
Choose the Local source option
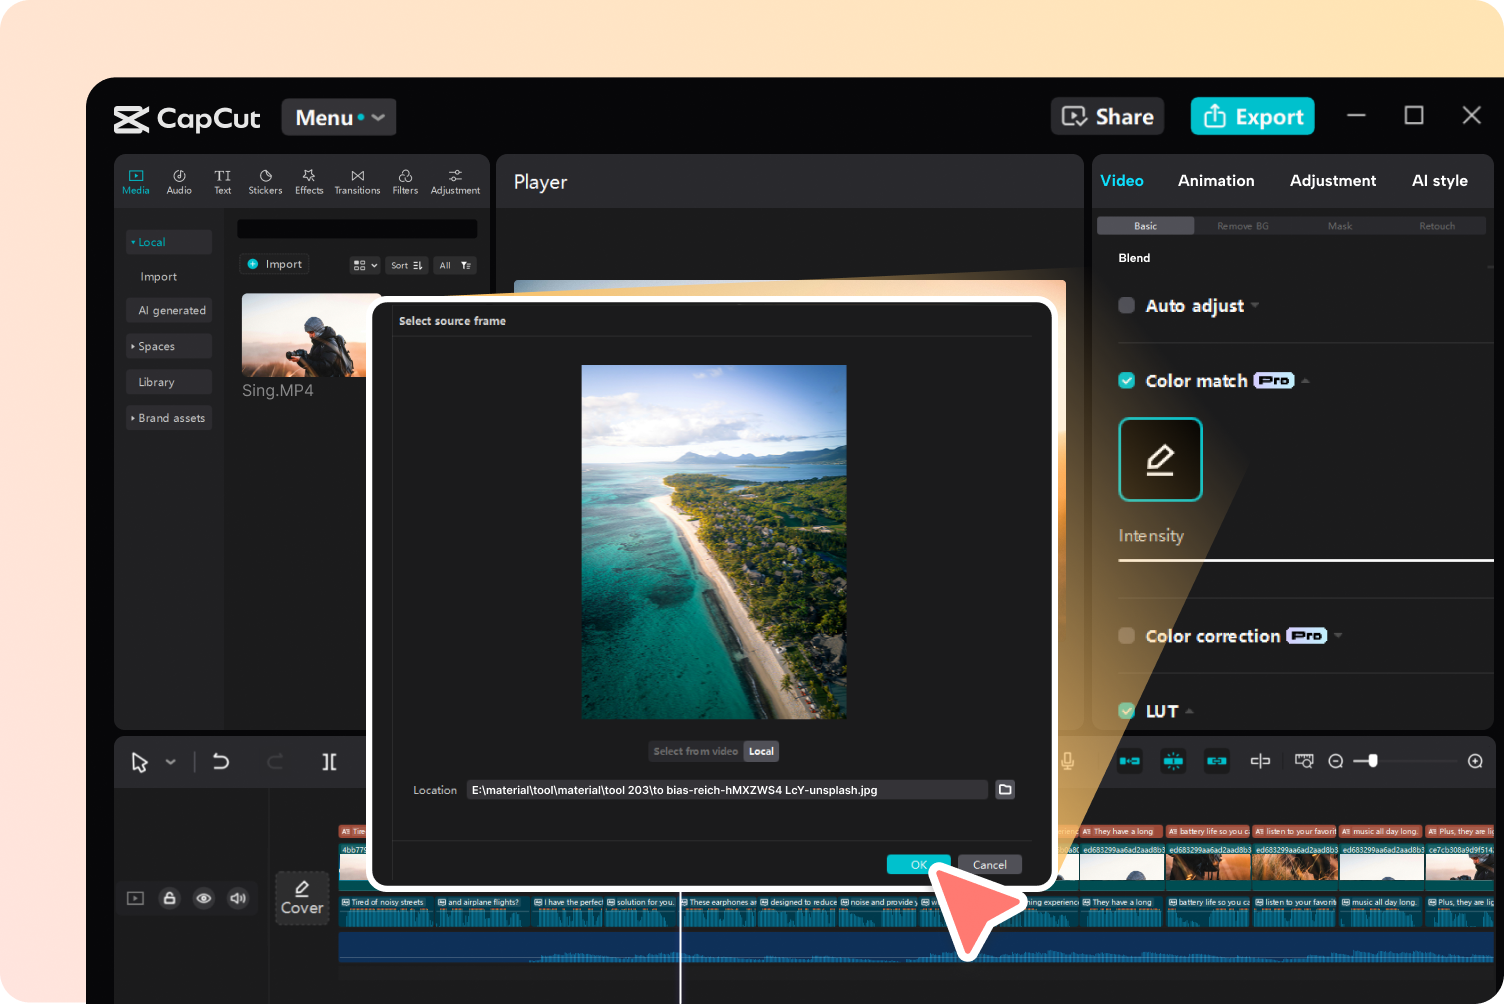click(x=761, y=751)
